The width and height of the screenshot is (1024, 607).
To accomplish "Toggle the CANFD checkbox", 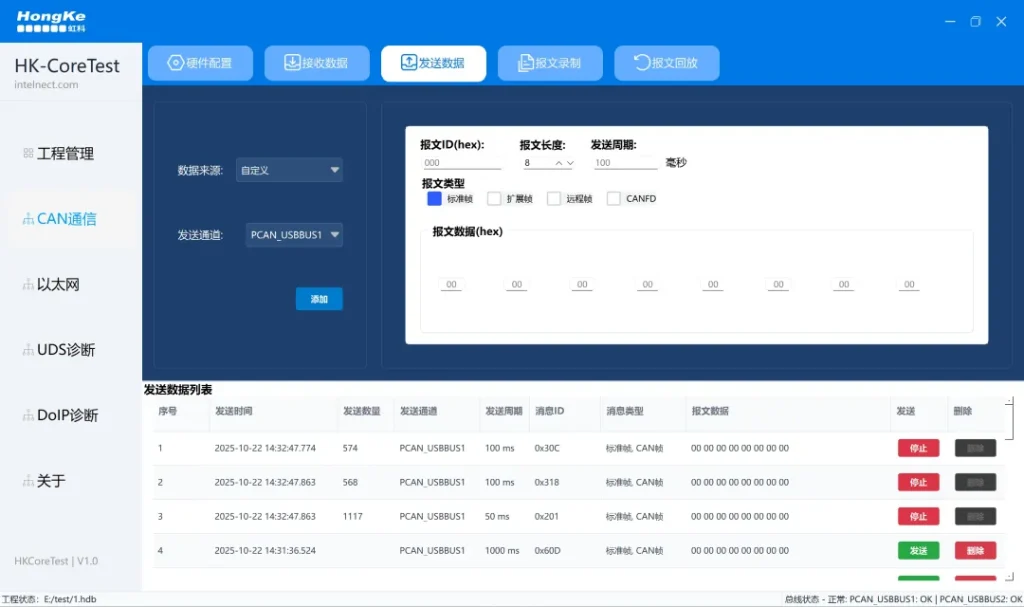I will coord(614,199).
